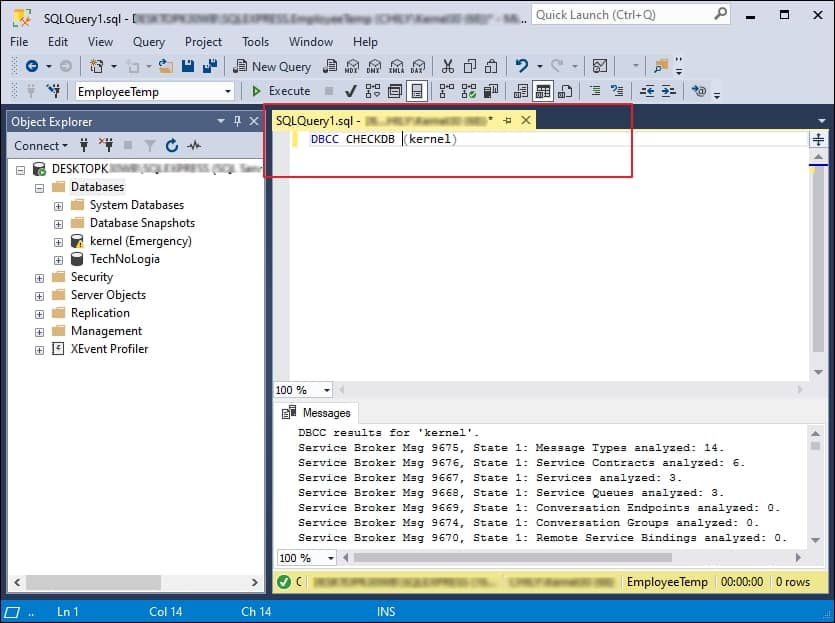Expand the kernel (Emergency) database node

(x=59, y=242)
